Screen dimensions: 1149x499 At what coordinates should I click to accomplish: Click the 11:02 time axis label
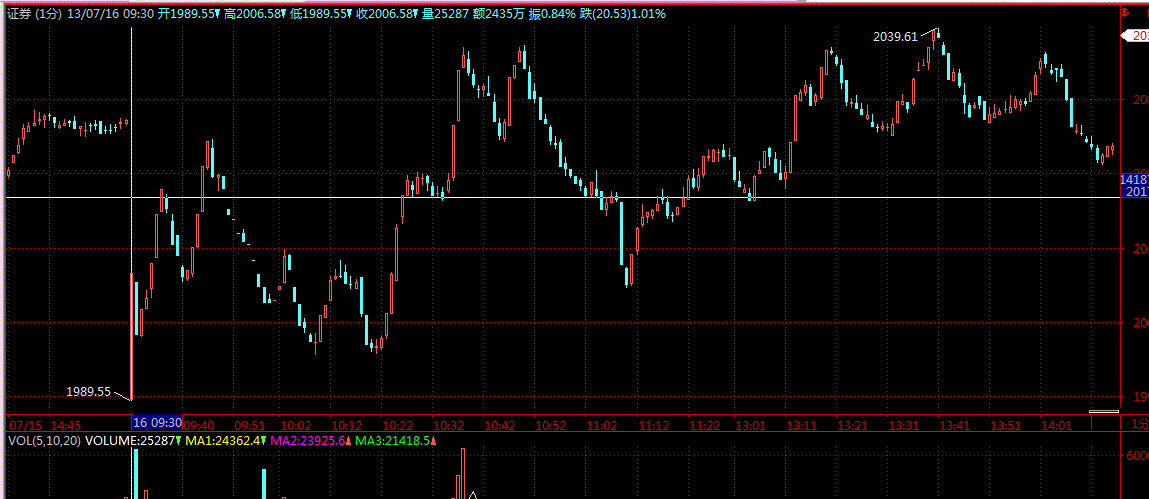pyautogui.click(x=602, y=425)
